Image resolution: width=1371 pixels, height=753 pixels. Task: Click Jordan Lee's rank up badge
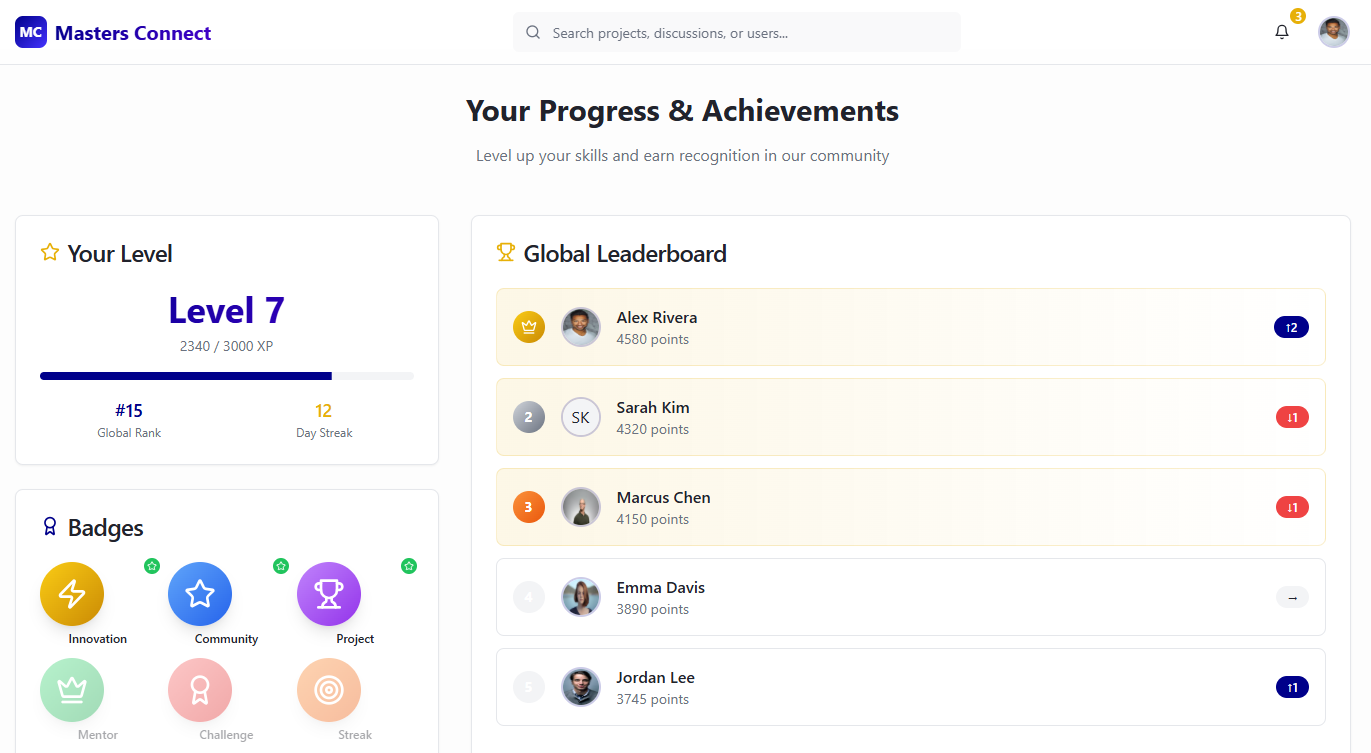(x=1292, y=687)
